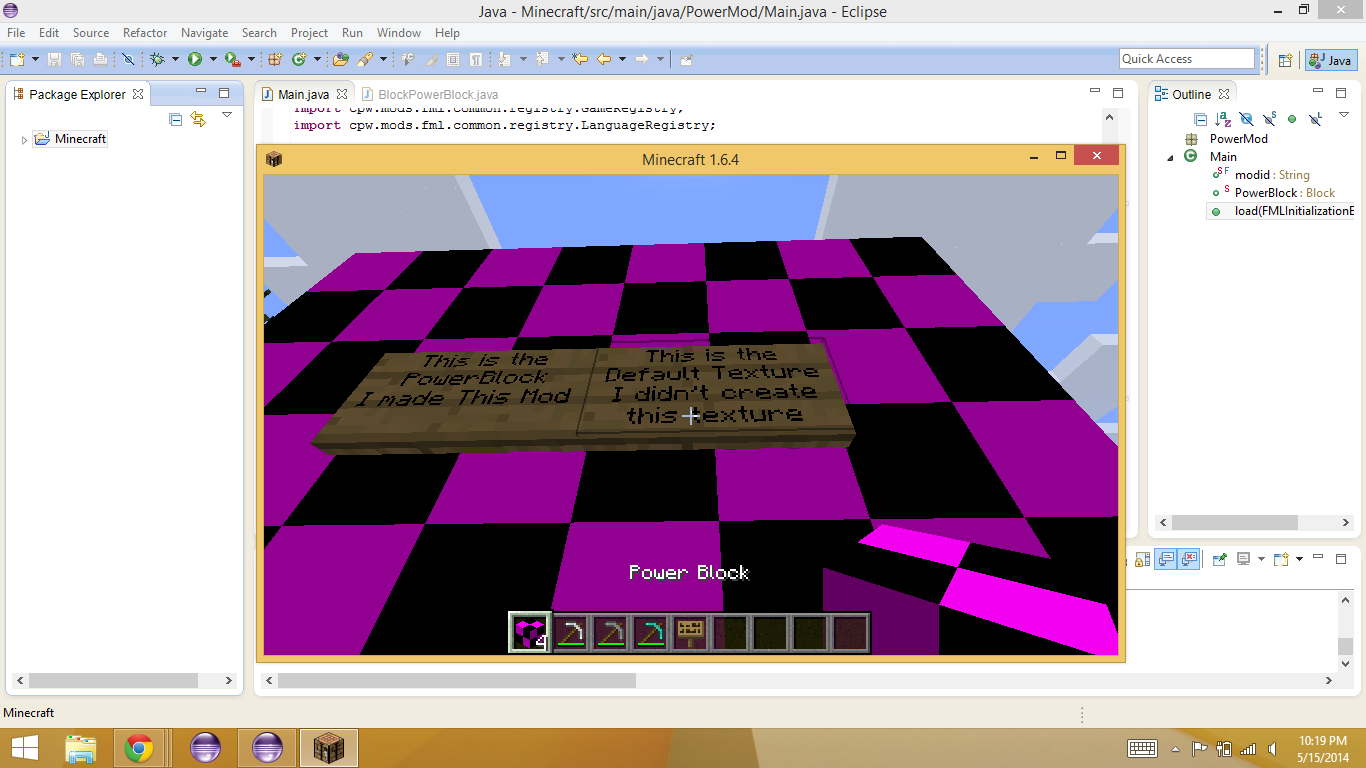Open the Search dropdown arrow
This screenshot has height=768, width=1366.
point(383,59)
